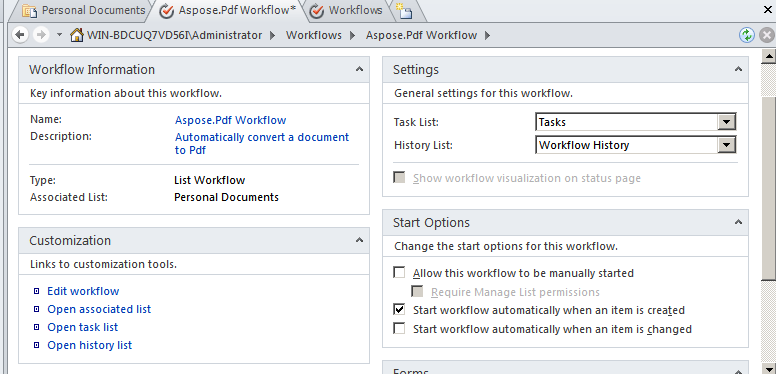Click bullet icon beside Edit workflow
Viewport: 776px width, 374px height.
pos(36,291)
